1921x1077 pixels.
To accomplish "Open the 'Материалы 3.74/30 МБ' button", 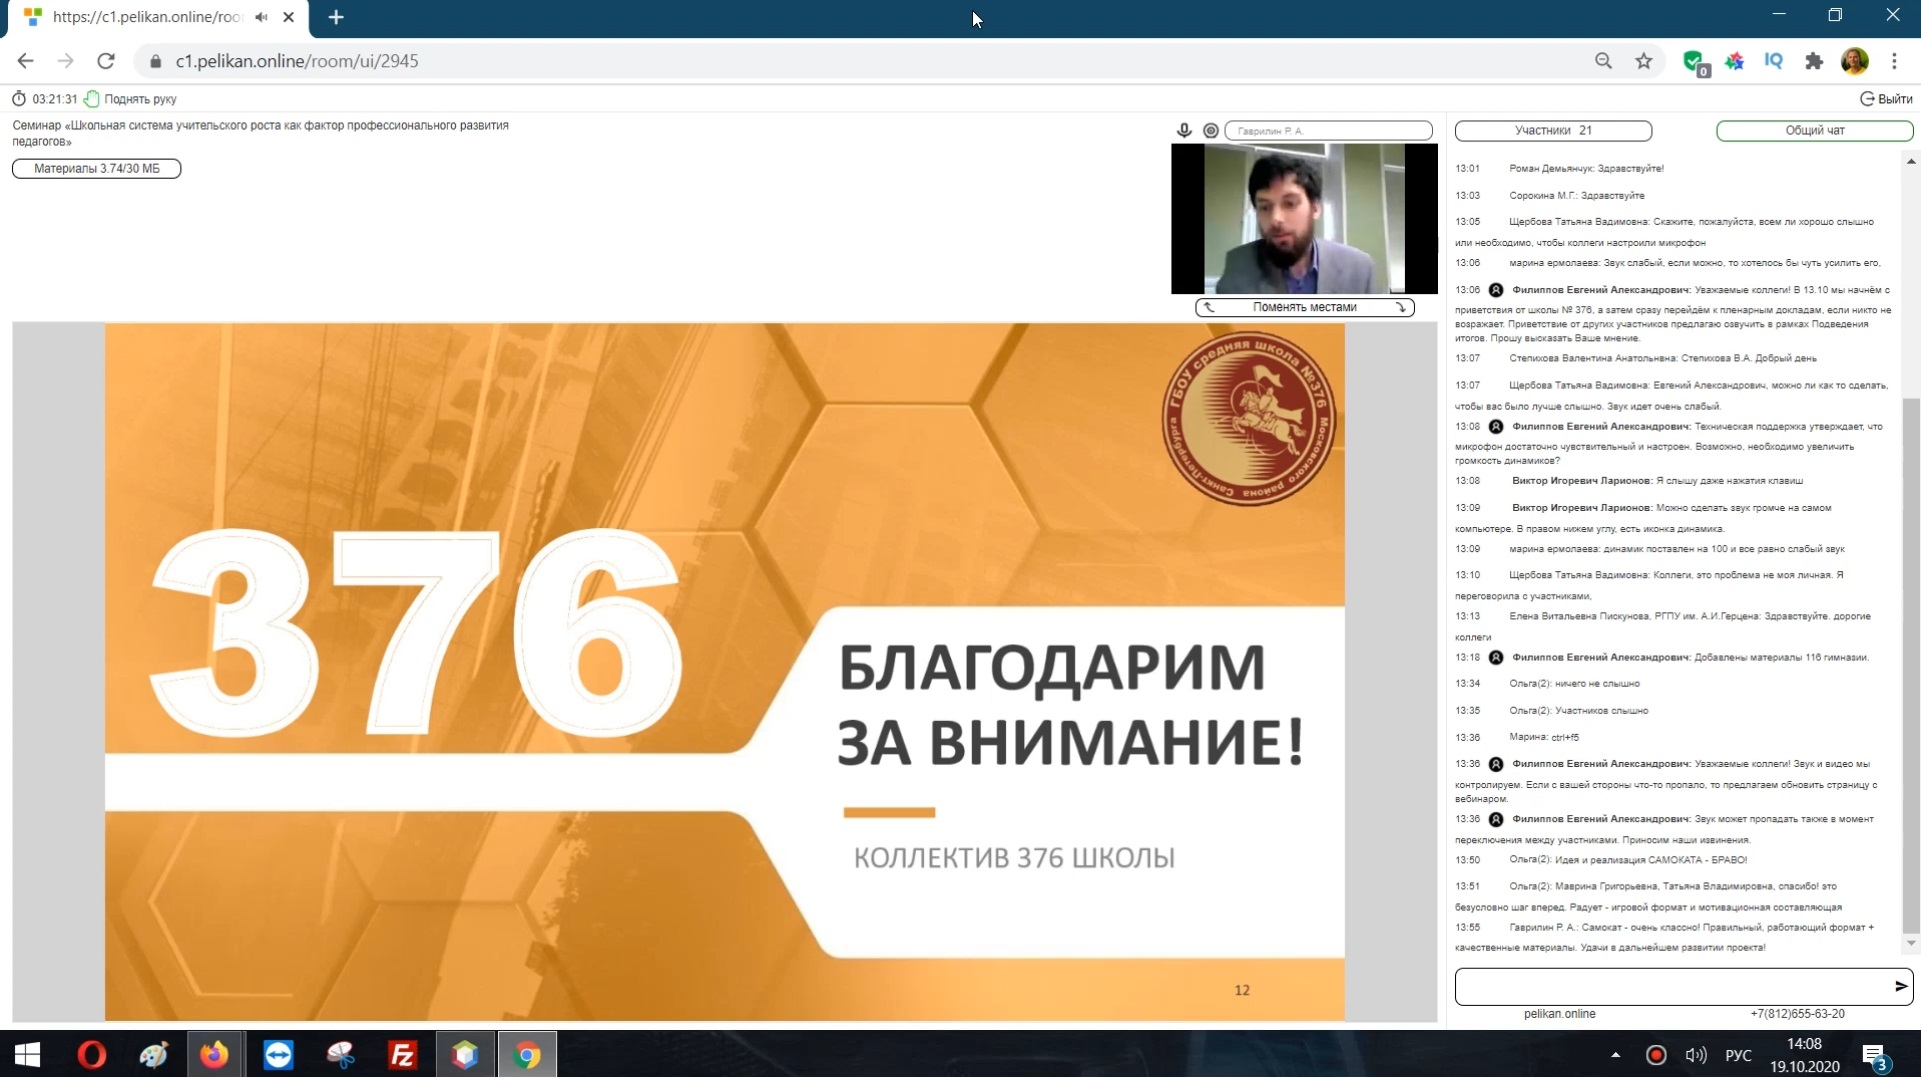I will [x=97, y=168].
